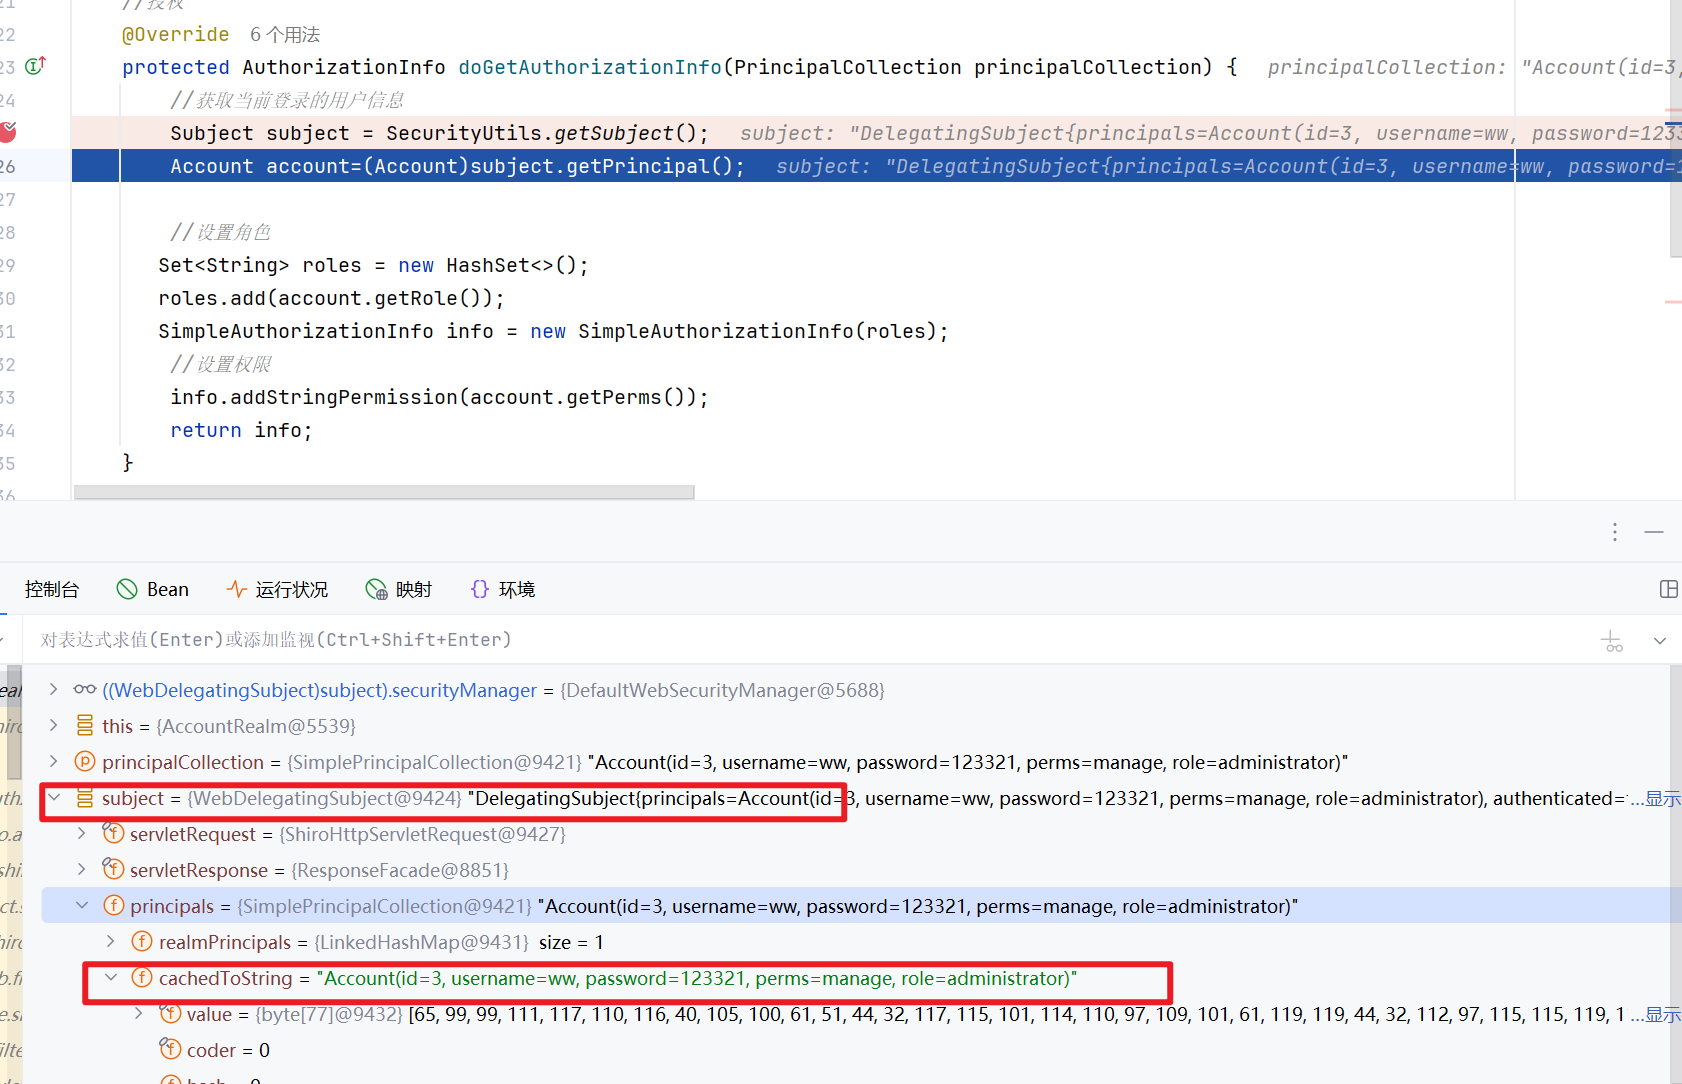
Task: Open the 运行状况 health tab
Action: (277, 589)
